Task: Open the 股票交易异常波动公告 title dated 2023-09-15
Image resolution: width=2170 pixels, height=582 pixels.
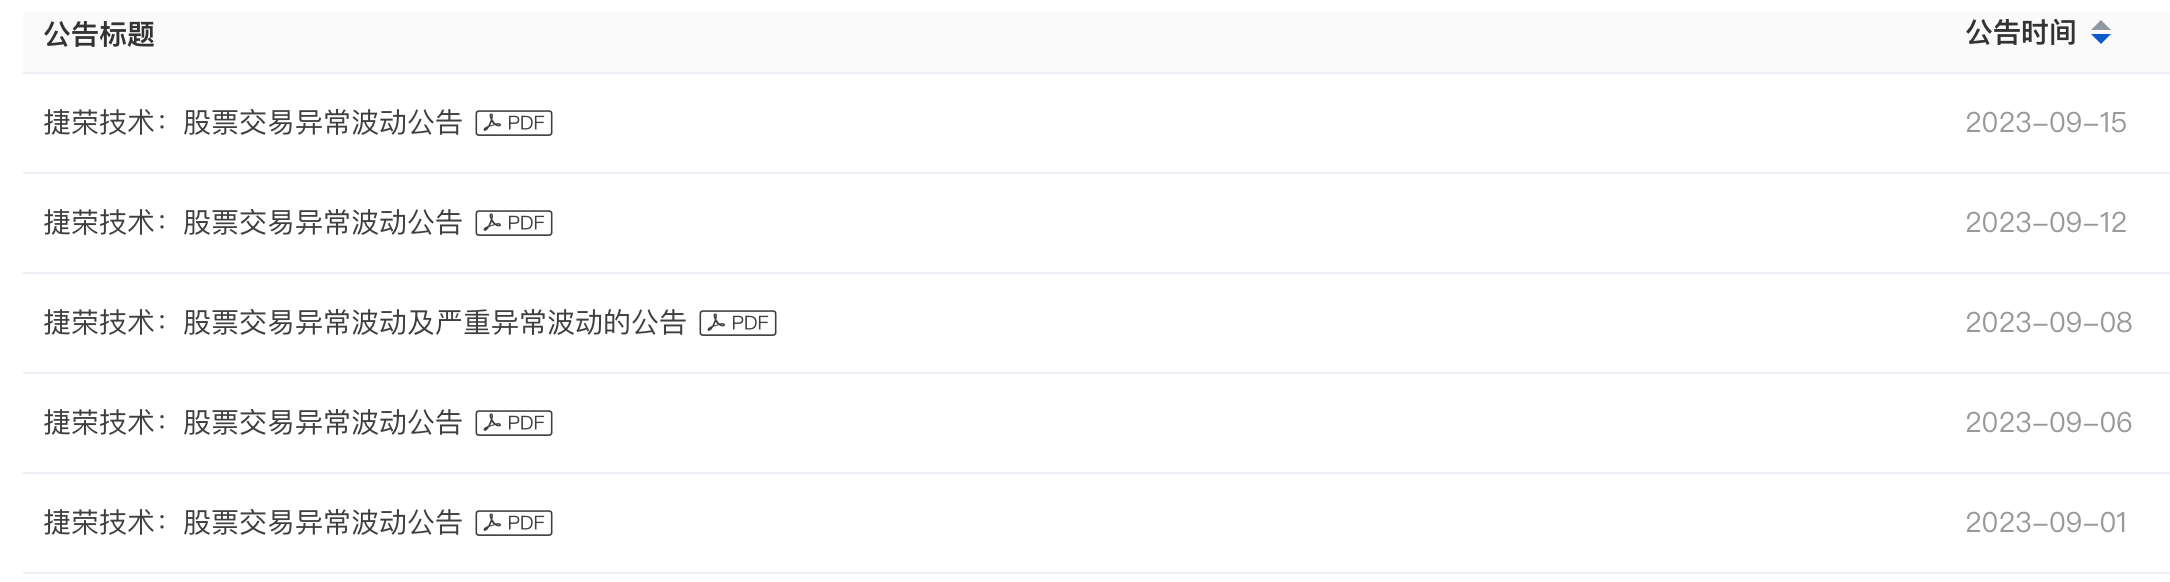Action: point(252,123)
